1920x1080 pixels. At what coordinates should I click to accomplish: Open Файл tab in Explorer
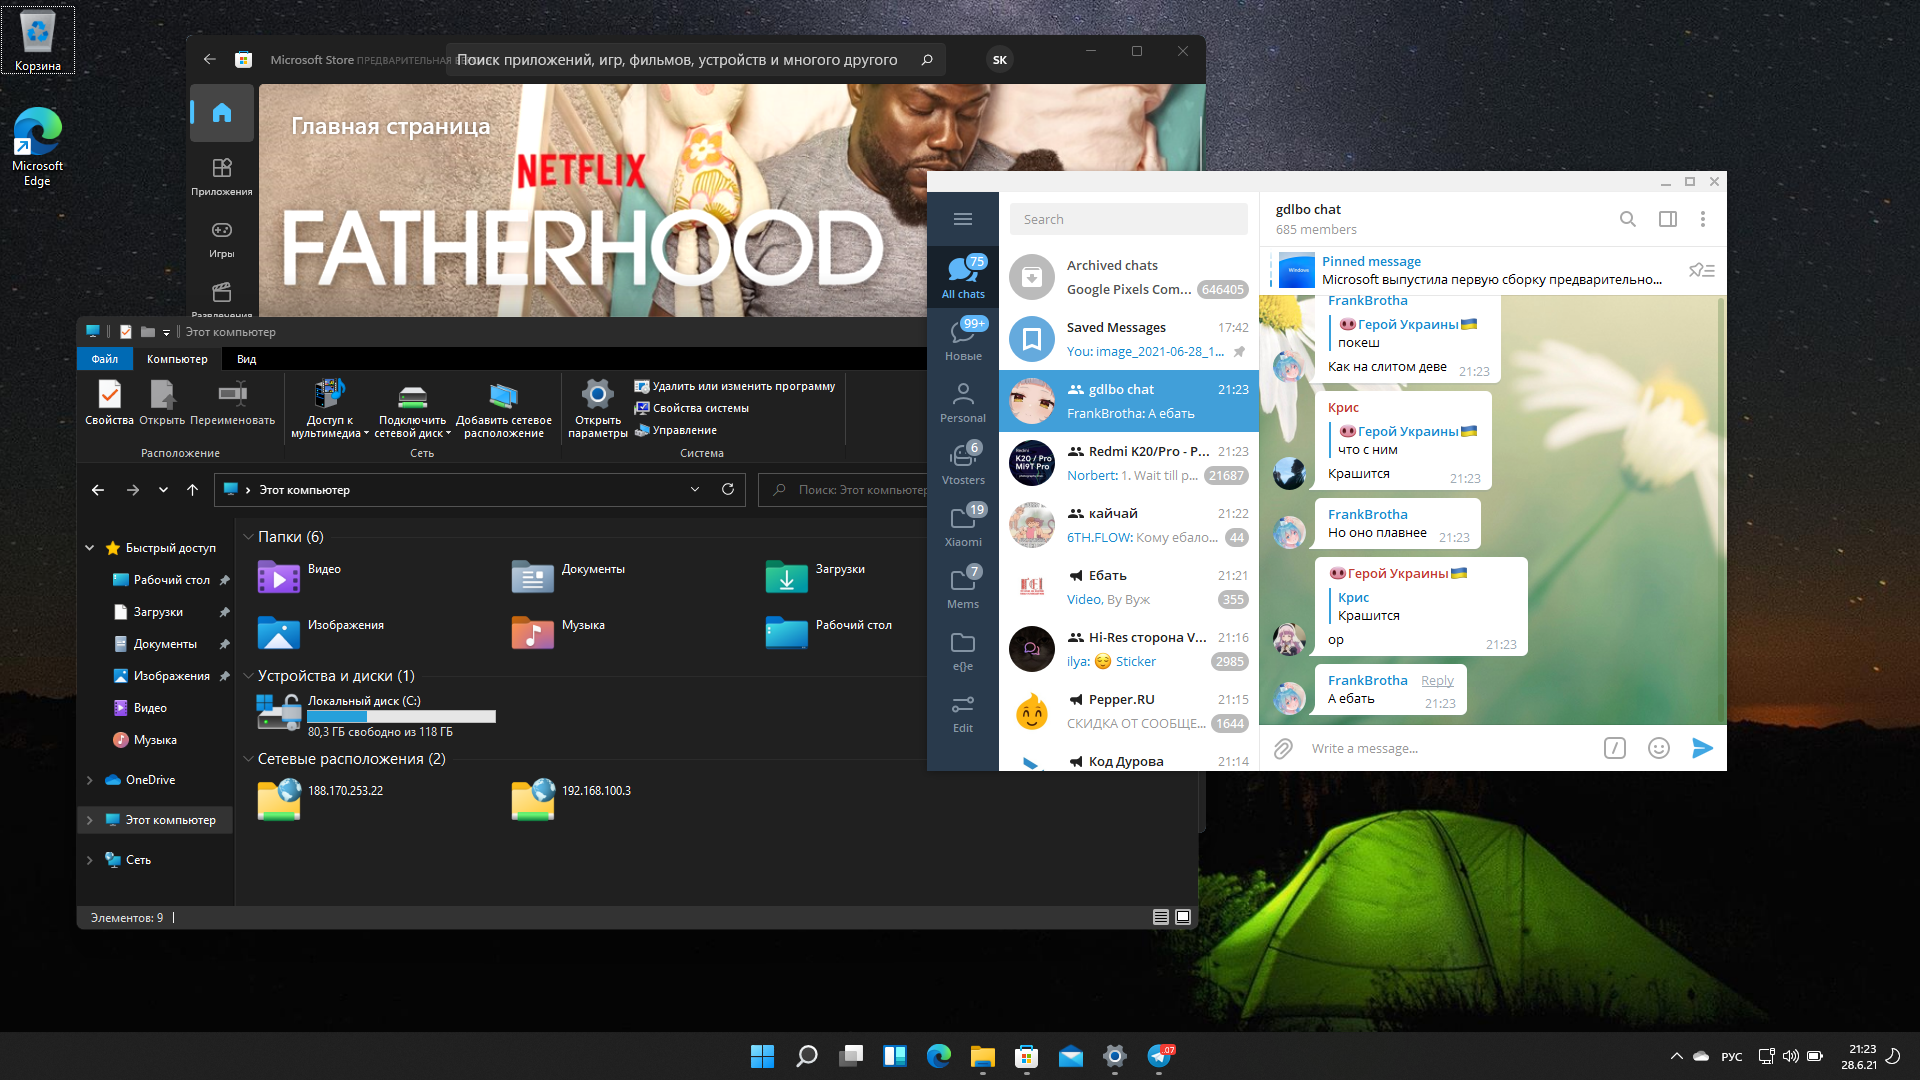(105, 359)
